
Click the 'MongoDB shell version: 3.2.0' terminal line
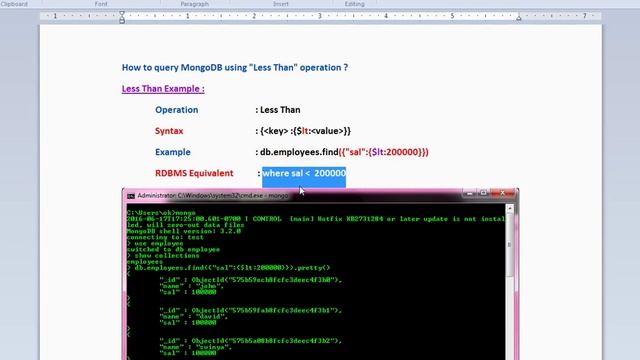click(x=184, y=231)
